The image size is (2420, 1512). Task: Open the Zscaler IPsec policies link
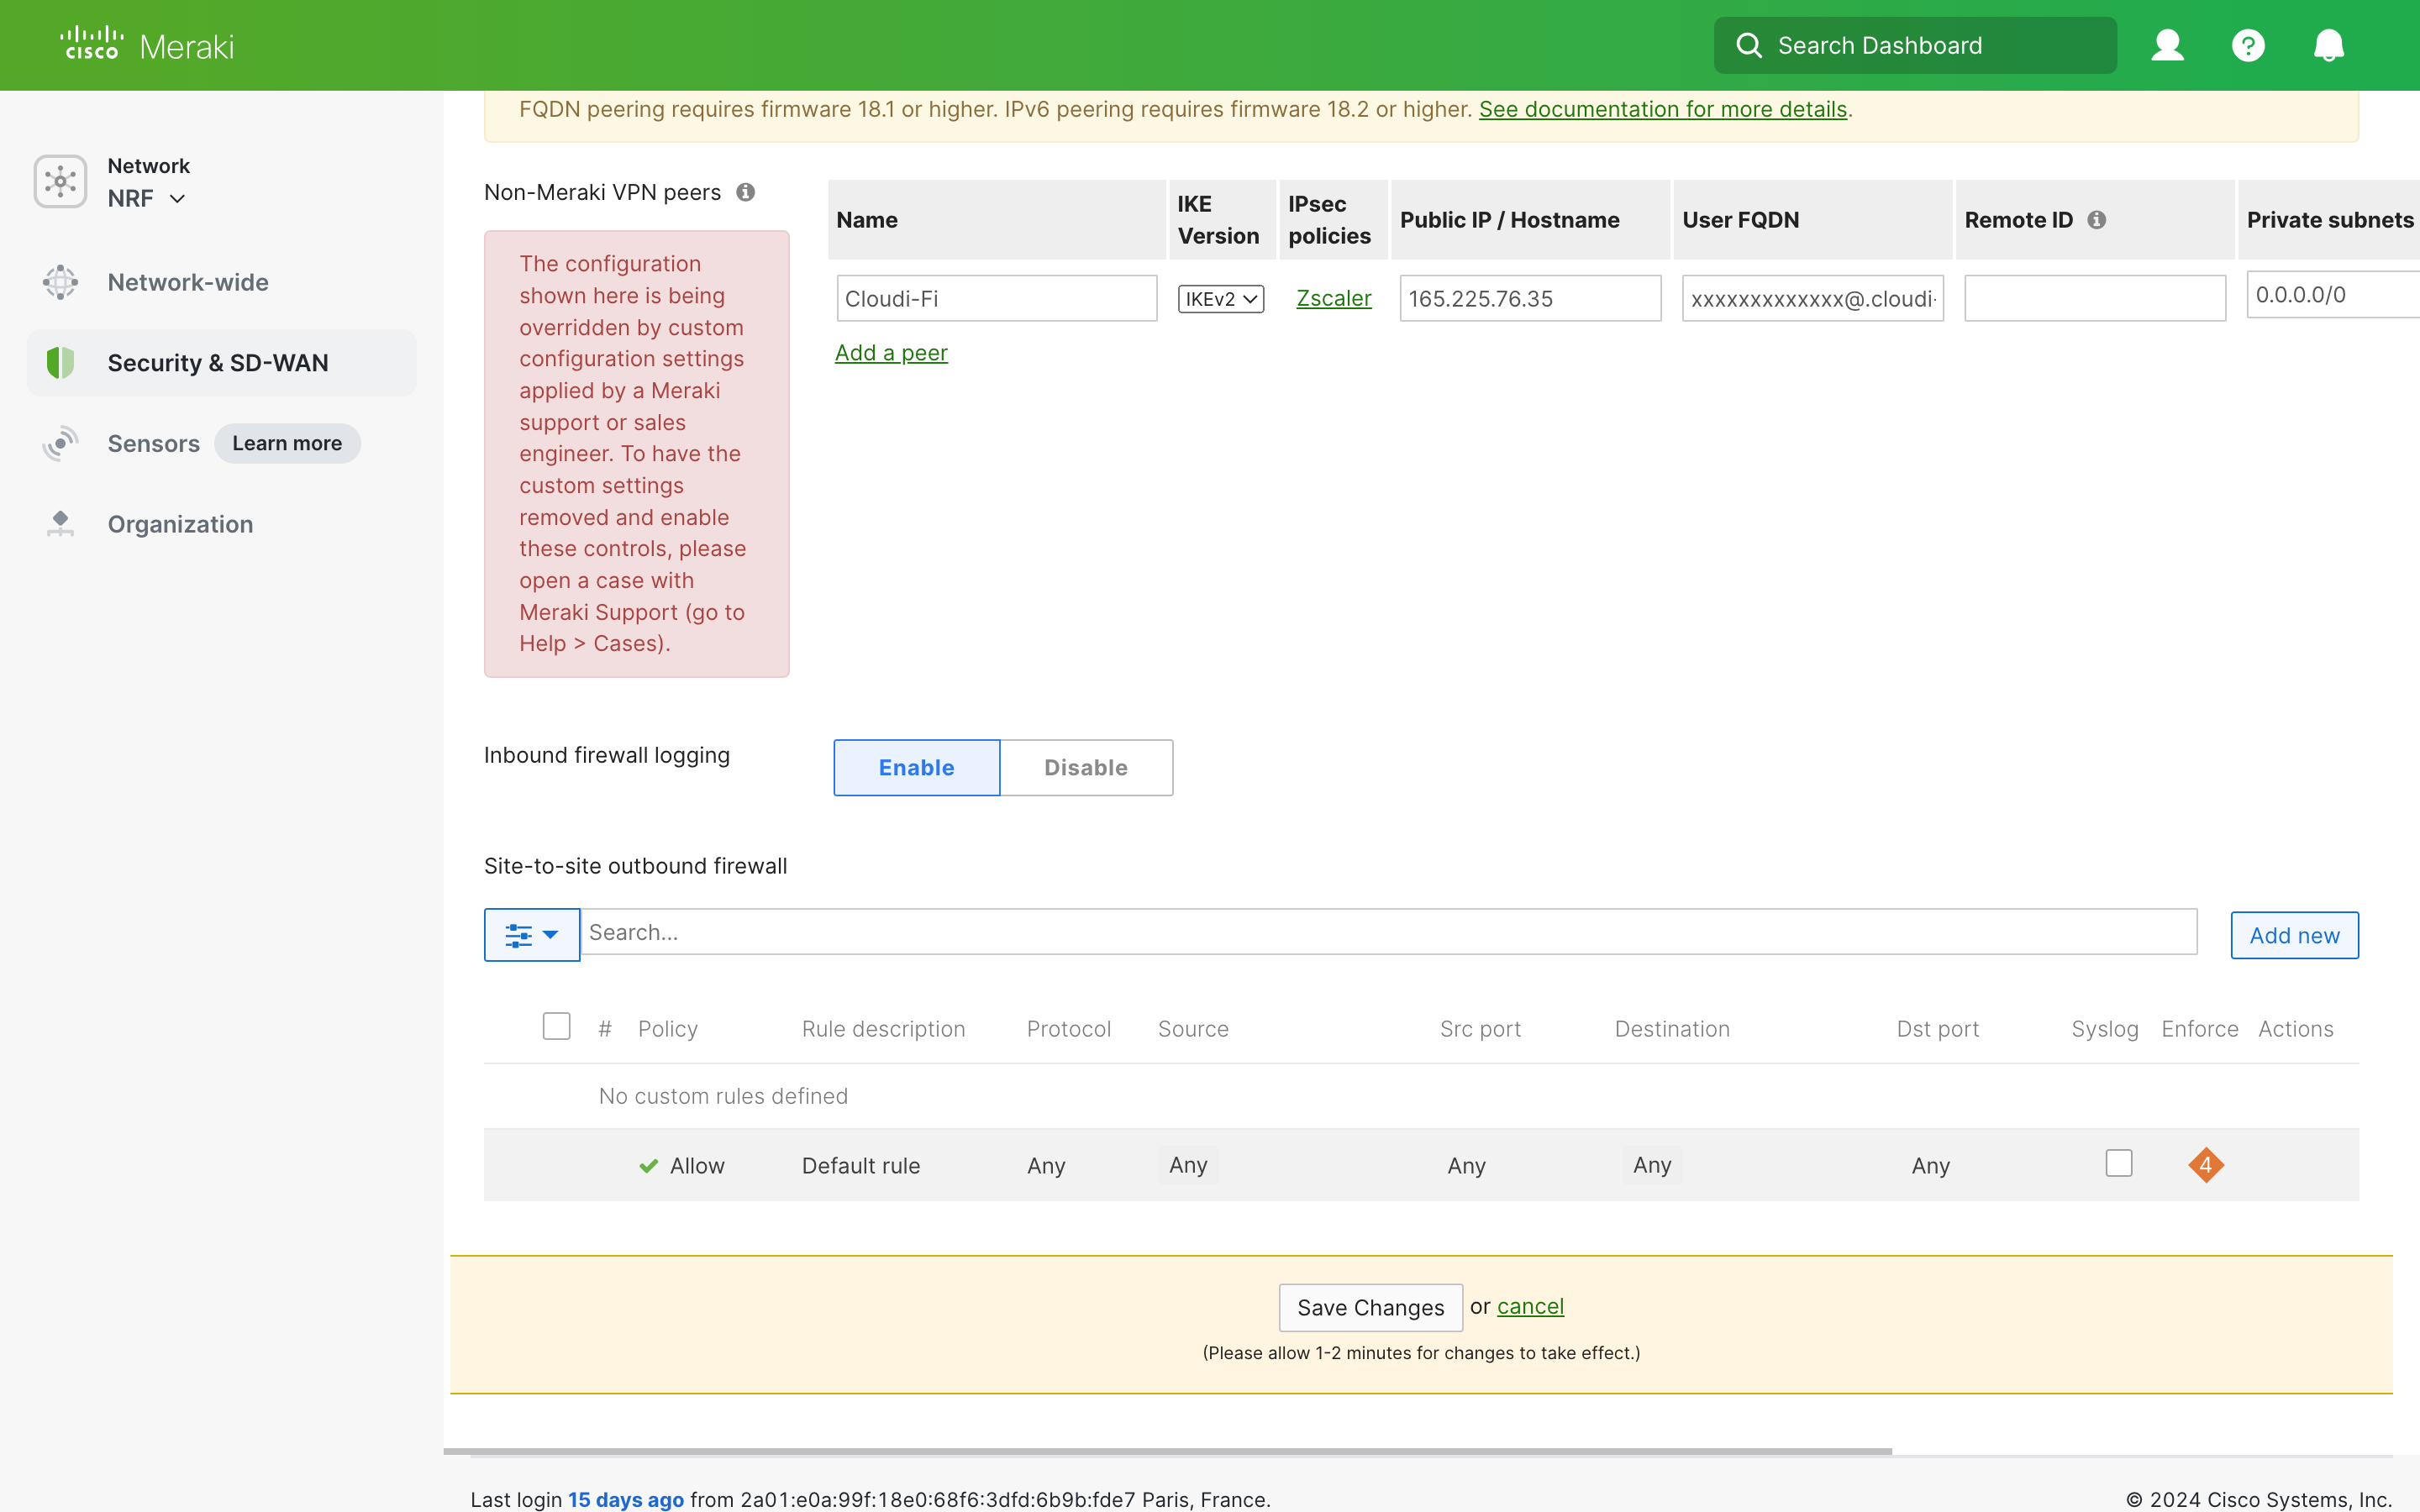click(x=1333, y=298)
